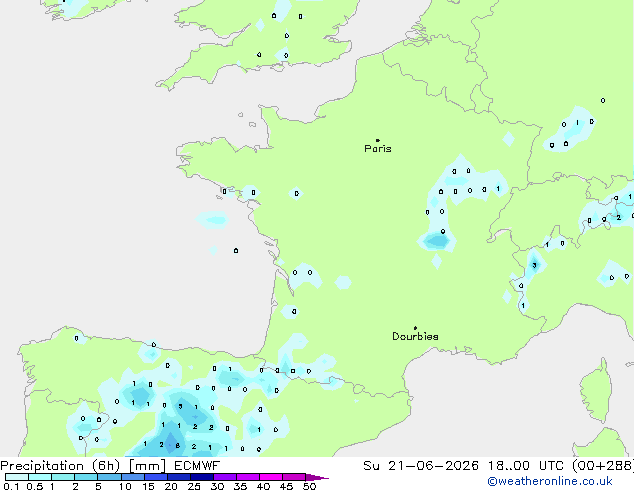The height and width of the screenshot is (490, 634).
Task: Click the '25' legend scale label
Action: pyautogui.click(x=194, y=486)
